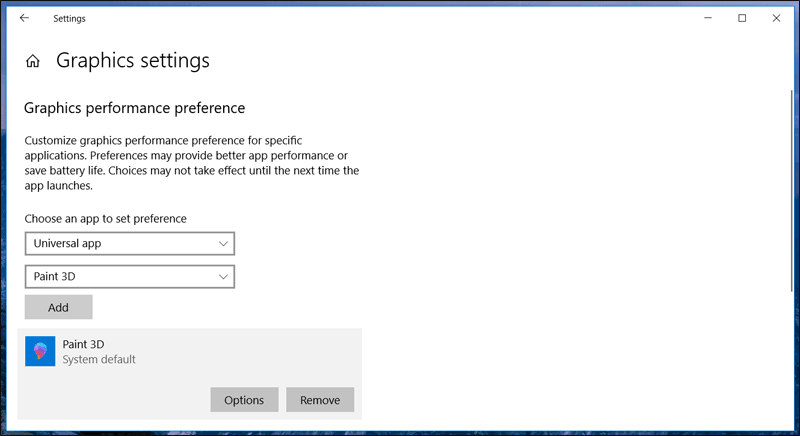Remove Paint 3D from the list

(x=320, y=400)
